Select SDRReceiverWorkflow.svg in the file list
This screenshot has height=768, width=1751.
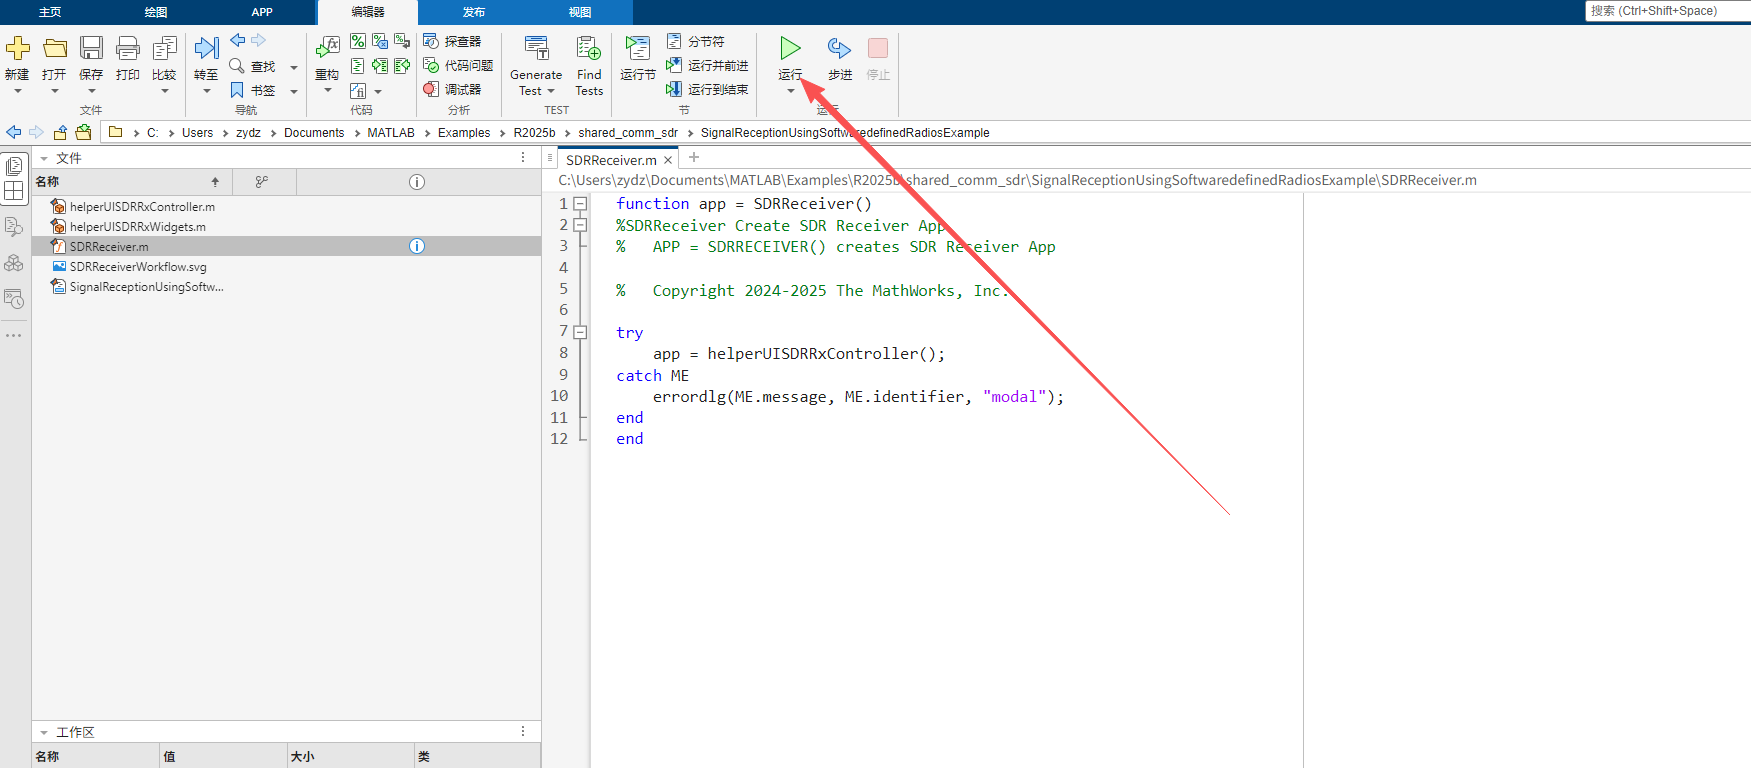(x=138, y=266)
